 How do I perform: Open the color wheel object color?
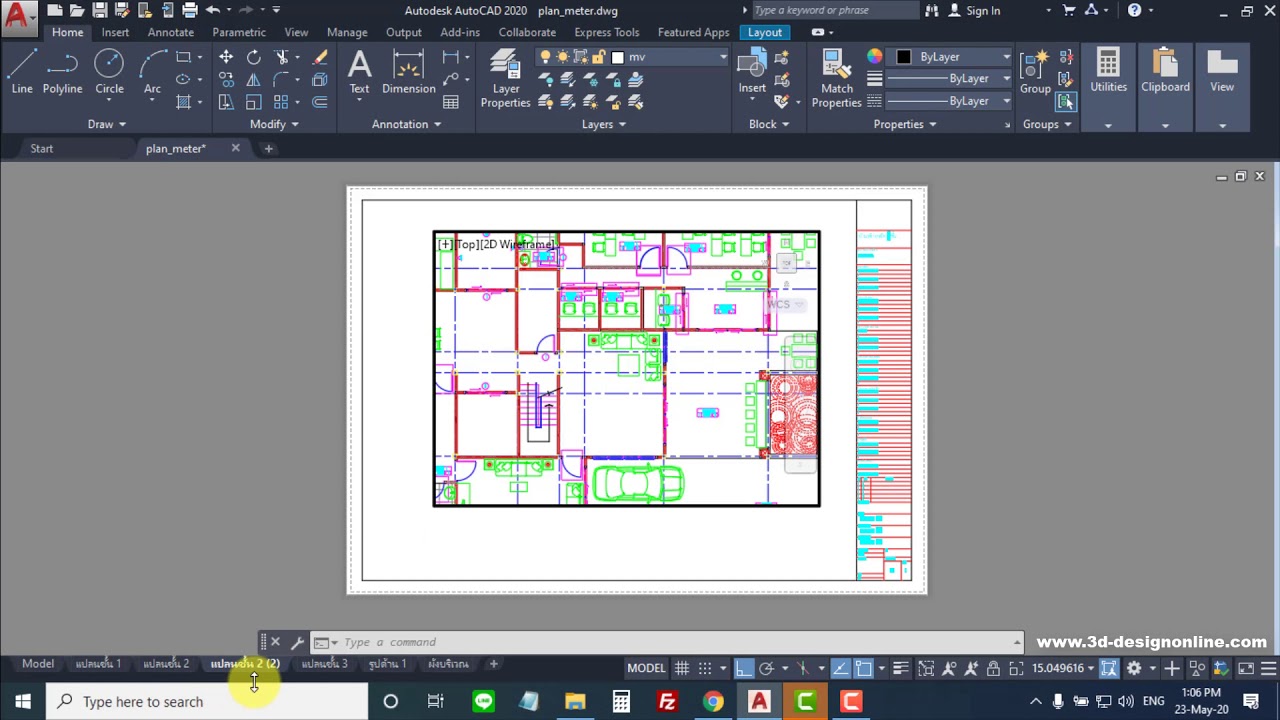[875, 57]
